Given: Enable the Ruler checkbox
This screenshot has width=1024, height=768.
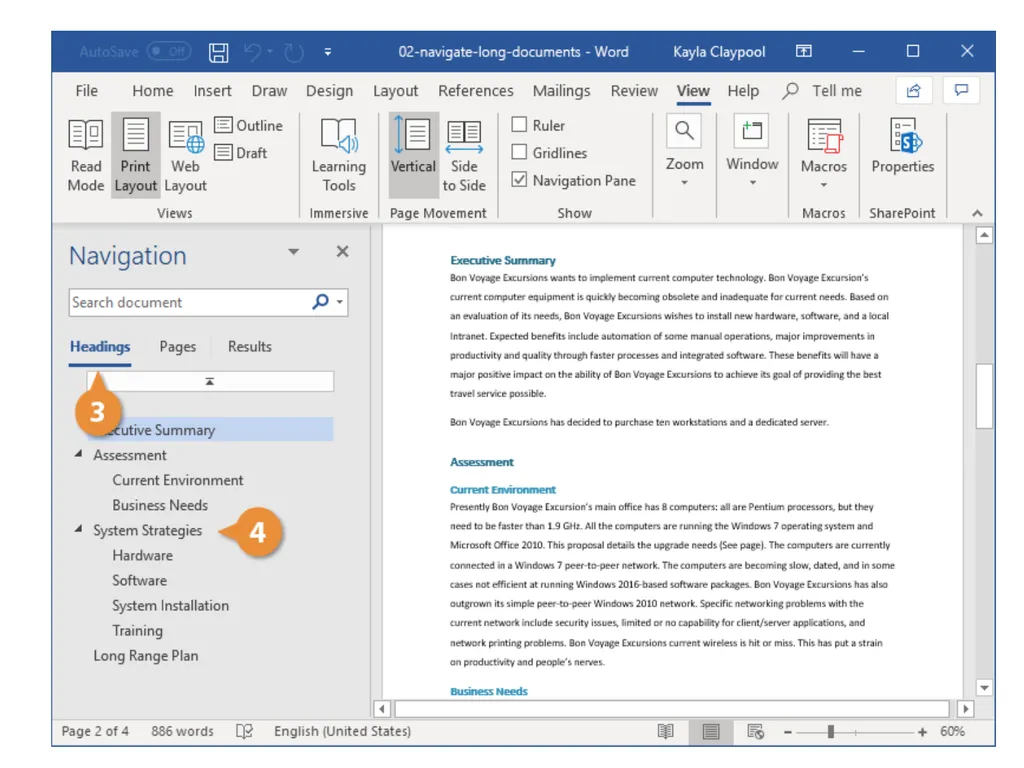Looking at the screenshot, I should coord(519,124).
